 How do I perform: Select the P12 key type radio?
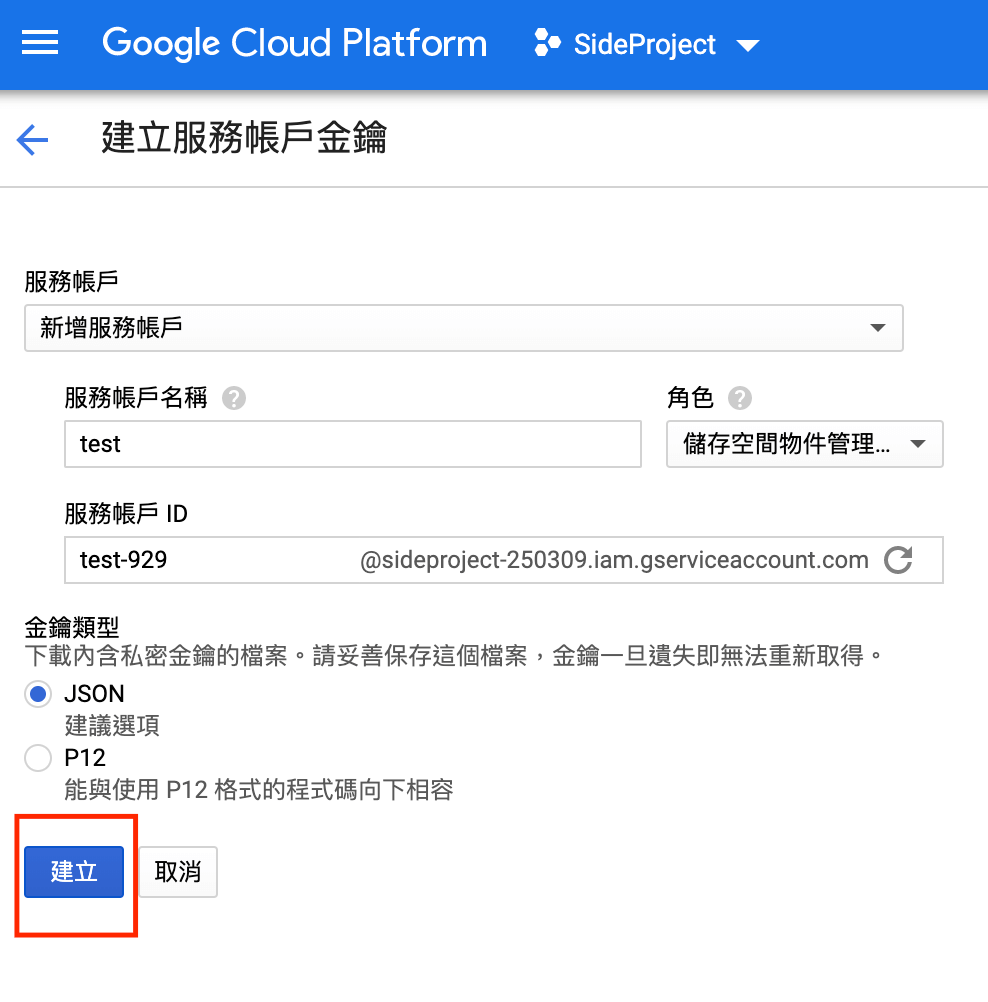pyautogui.click(x=38, y=758)
